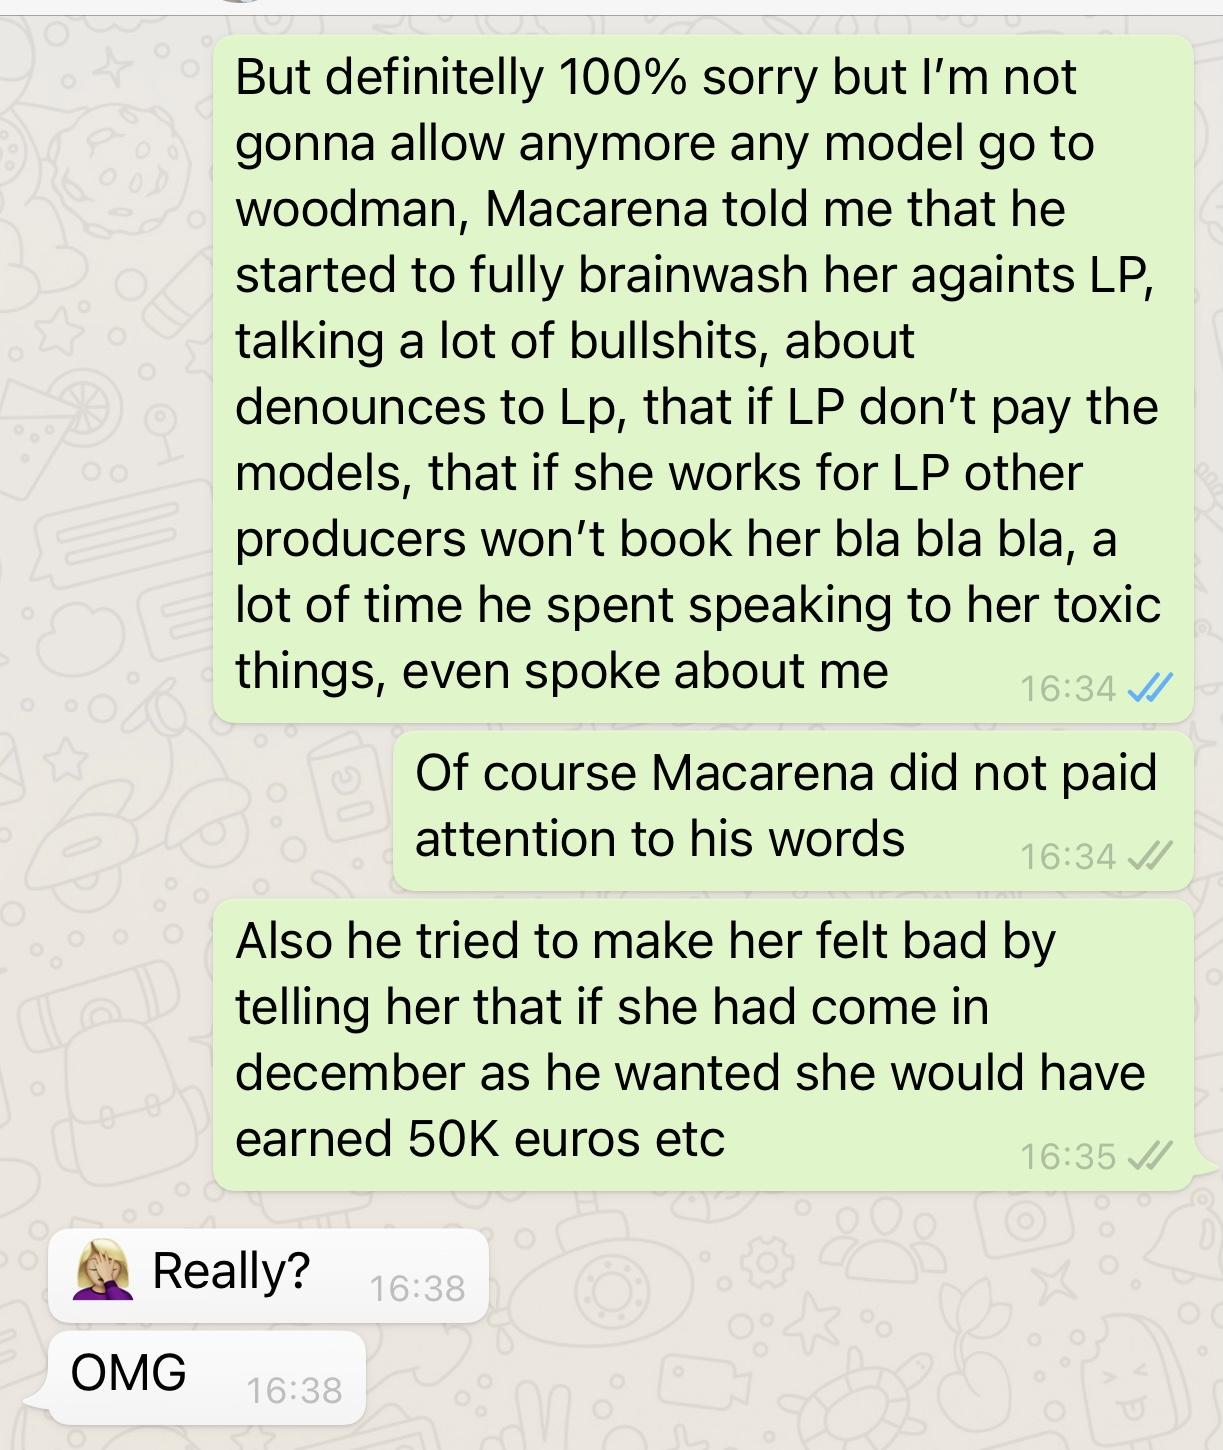1223x1450 pixels.
Task: Click the text 'attention to his words'
Action: pyautogui.click(x=660, y=838)
